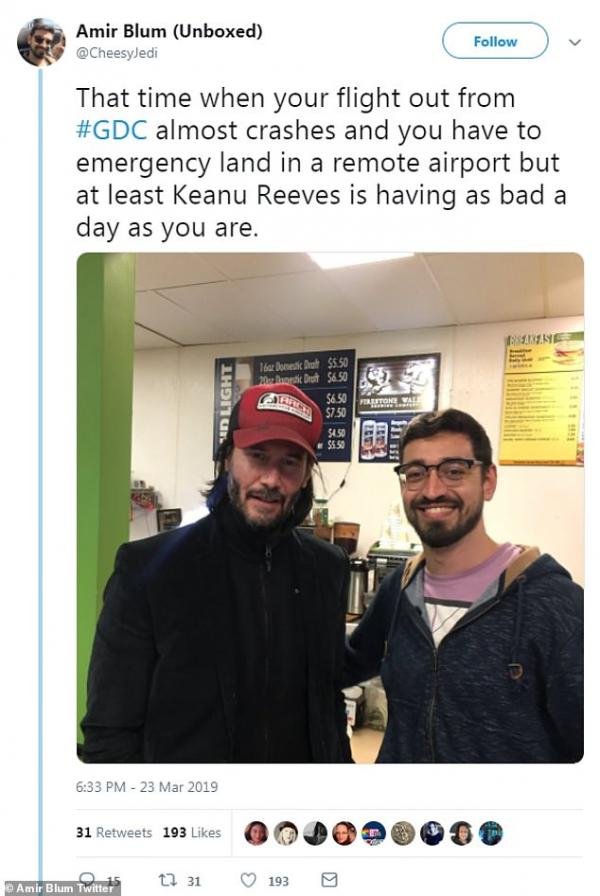View the 31 Retweets list

point(114,833)
